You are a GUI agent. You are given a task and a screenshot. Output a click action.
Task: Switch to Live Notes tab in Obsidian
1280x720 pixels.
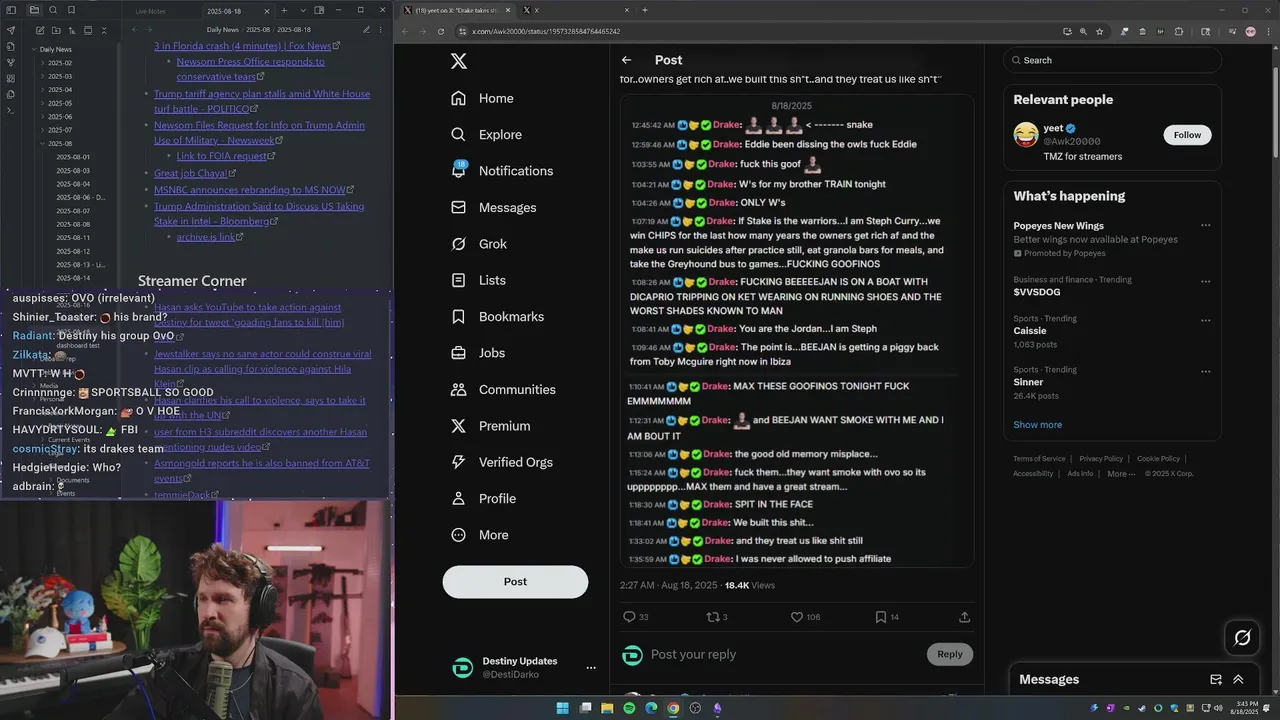tap(150, 10)
